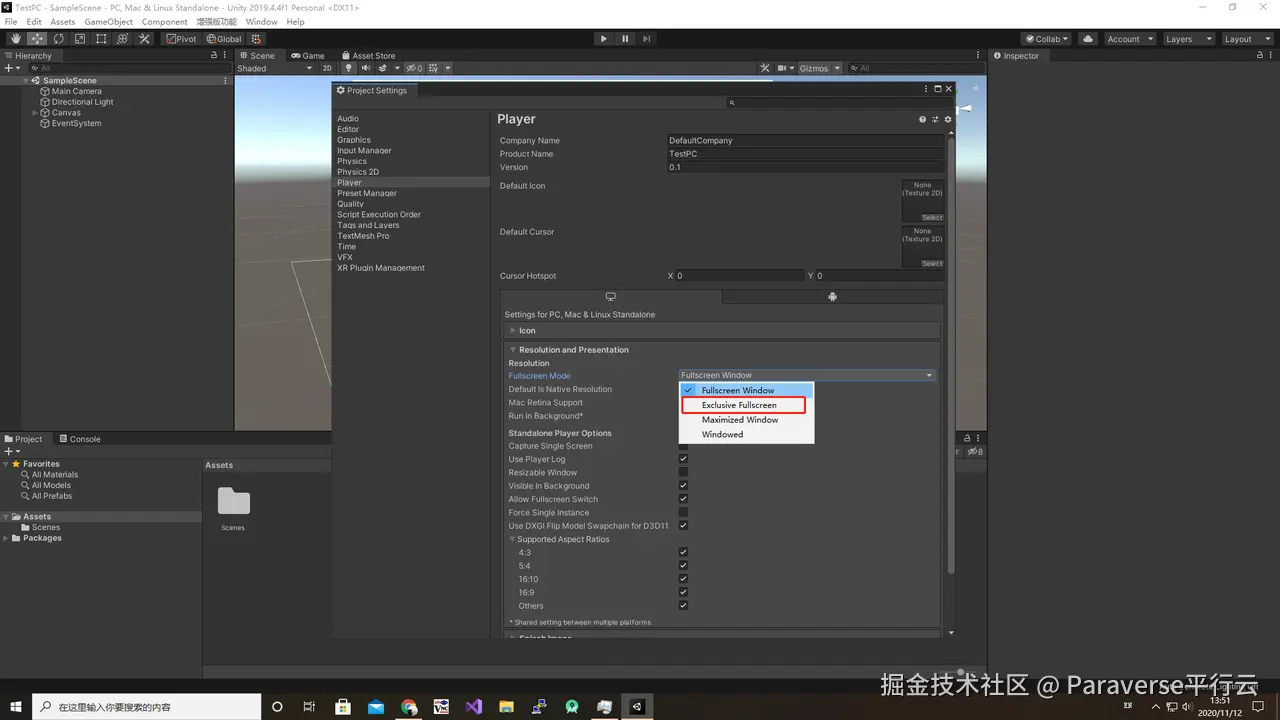Open Windows Task View icon
The width and height of the screenshot is (1280, 720).
tap(309, 707)
